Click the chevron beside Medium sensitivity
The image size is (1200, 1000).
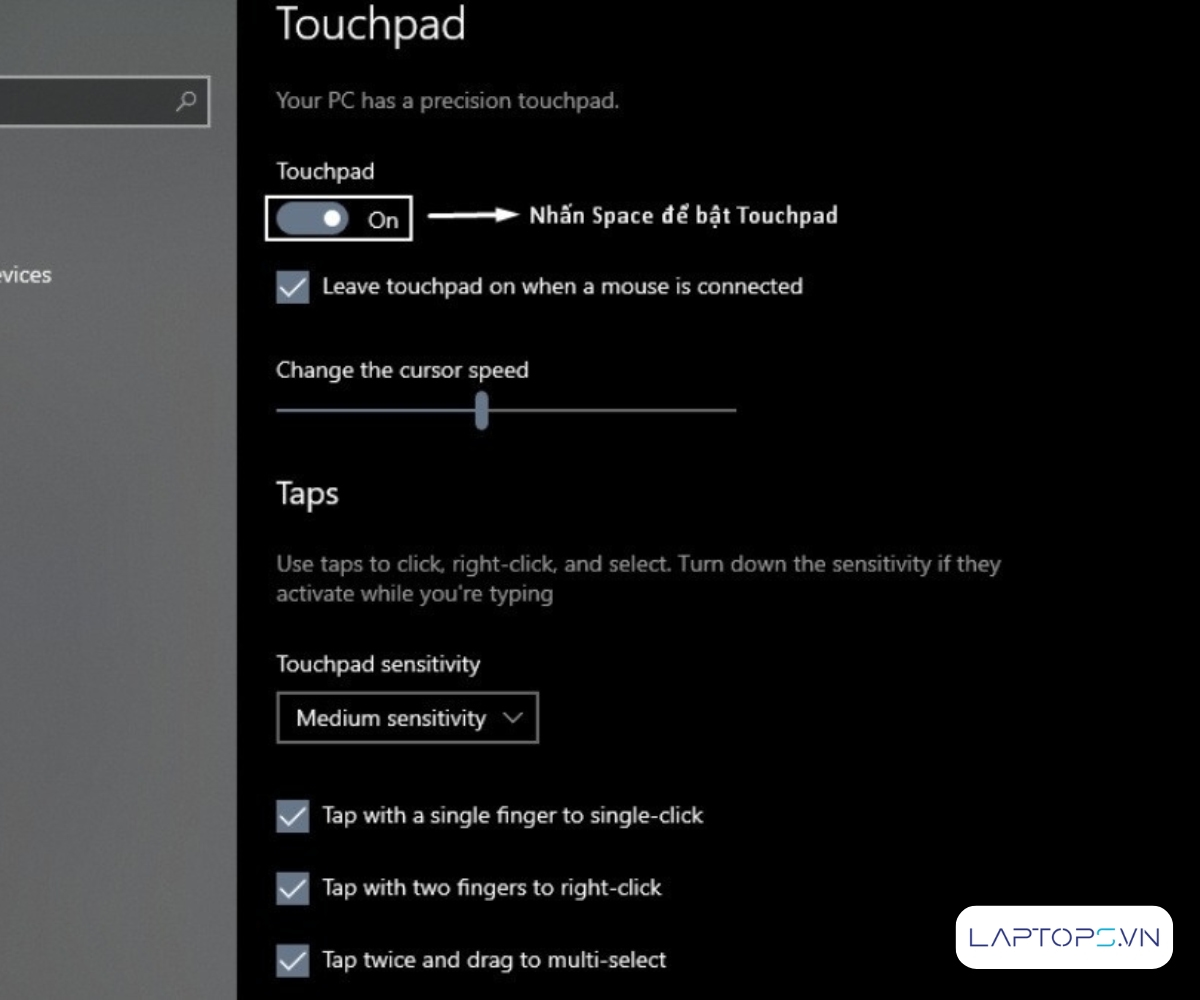click(513, 718)
